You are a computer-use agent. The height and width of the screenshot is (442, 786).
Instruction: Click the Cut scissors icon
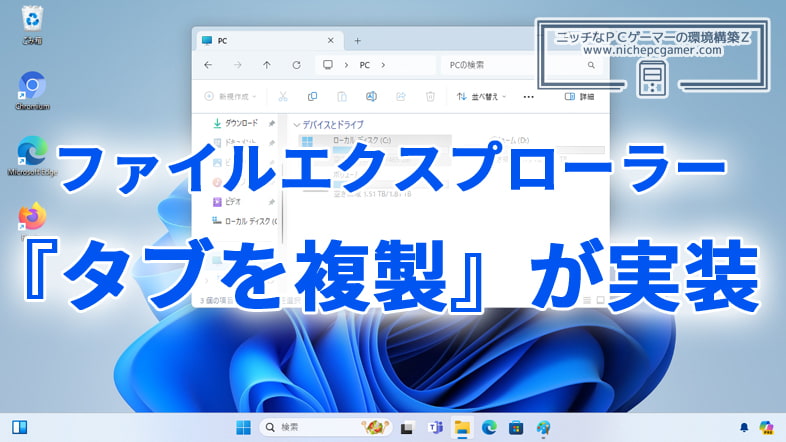point(283,97)
